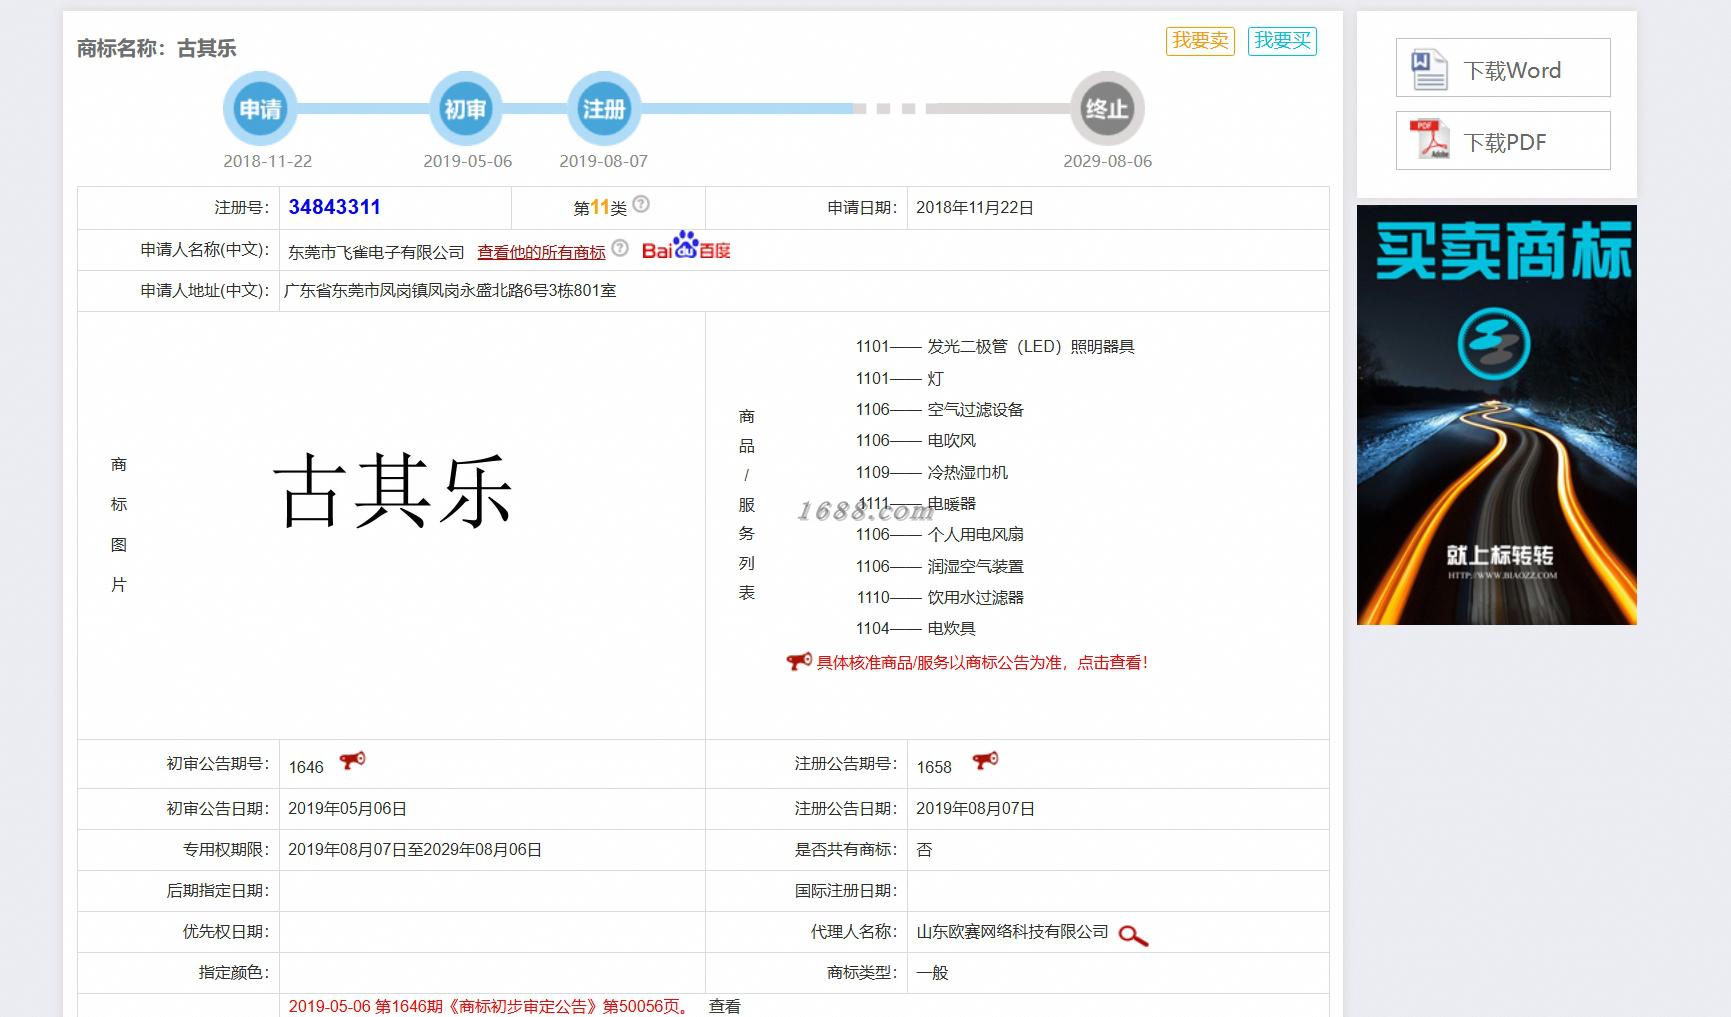Click preliminary announcement date 2019年05月06日
The height and width of the screenshot is (1017, 1731).
pos(347,808)
